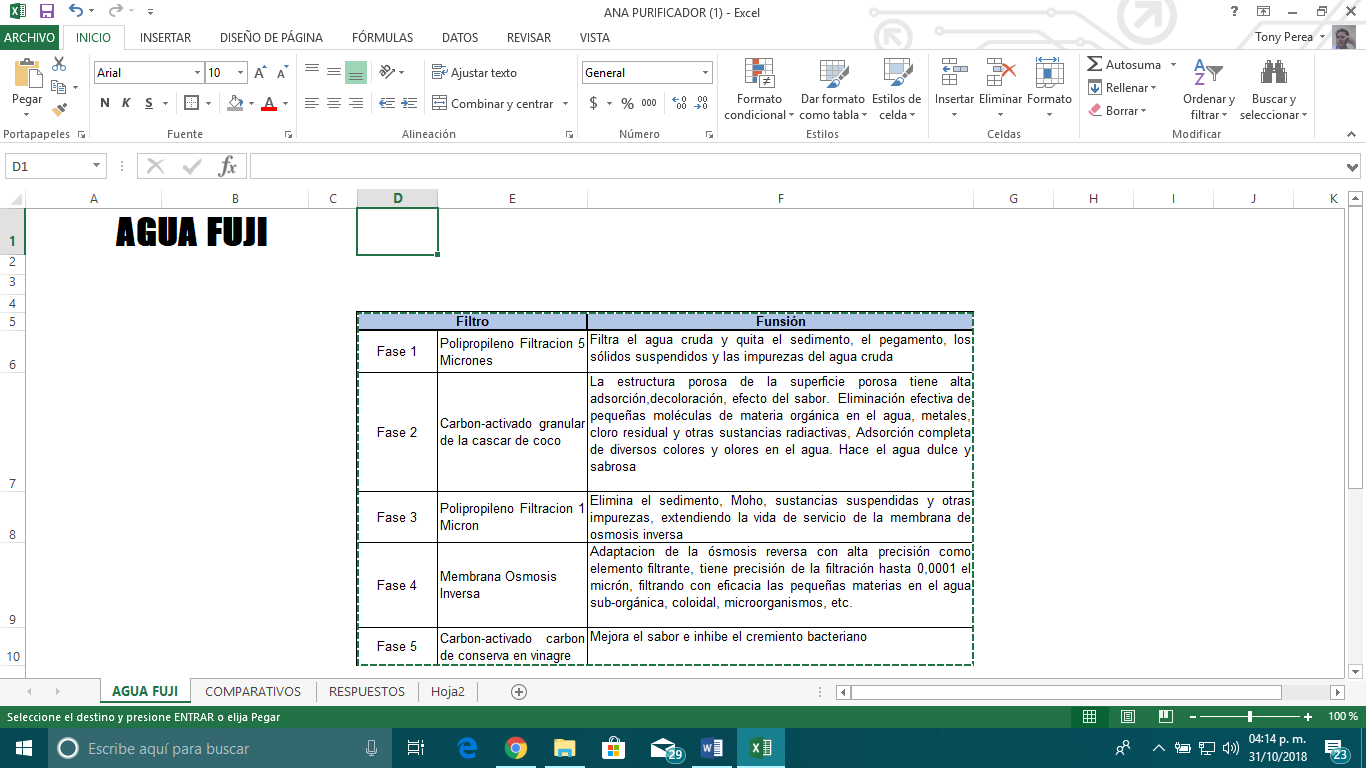Click Buscar y seleccionar binoculars icon
This screenshot has width=1366, height=768.
point(1273,74)
